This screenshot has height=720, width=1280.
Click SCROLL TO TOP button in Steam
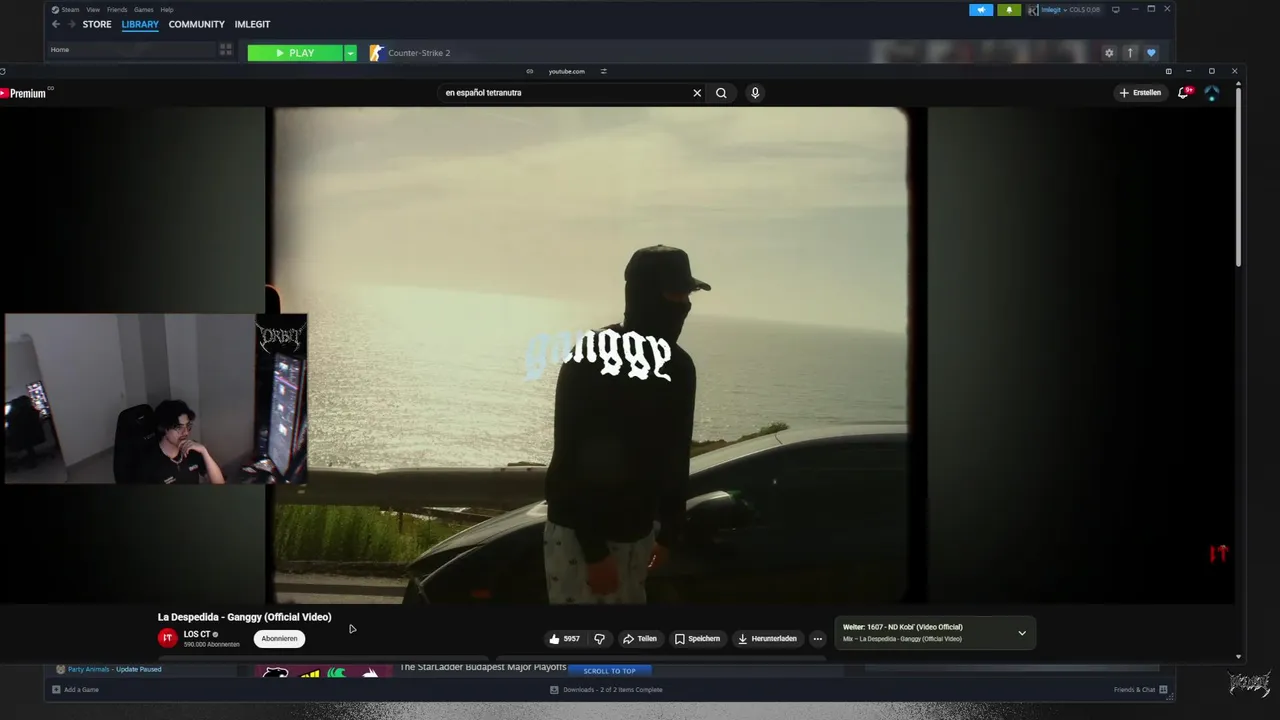click(610, 671)
